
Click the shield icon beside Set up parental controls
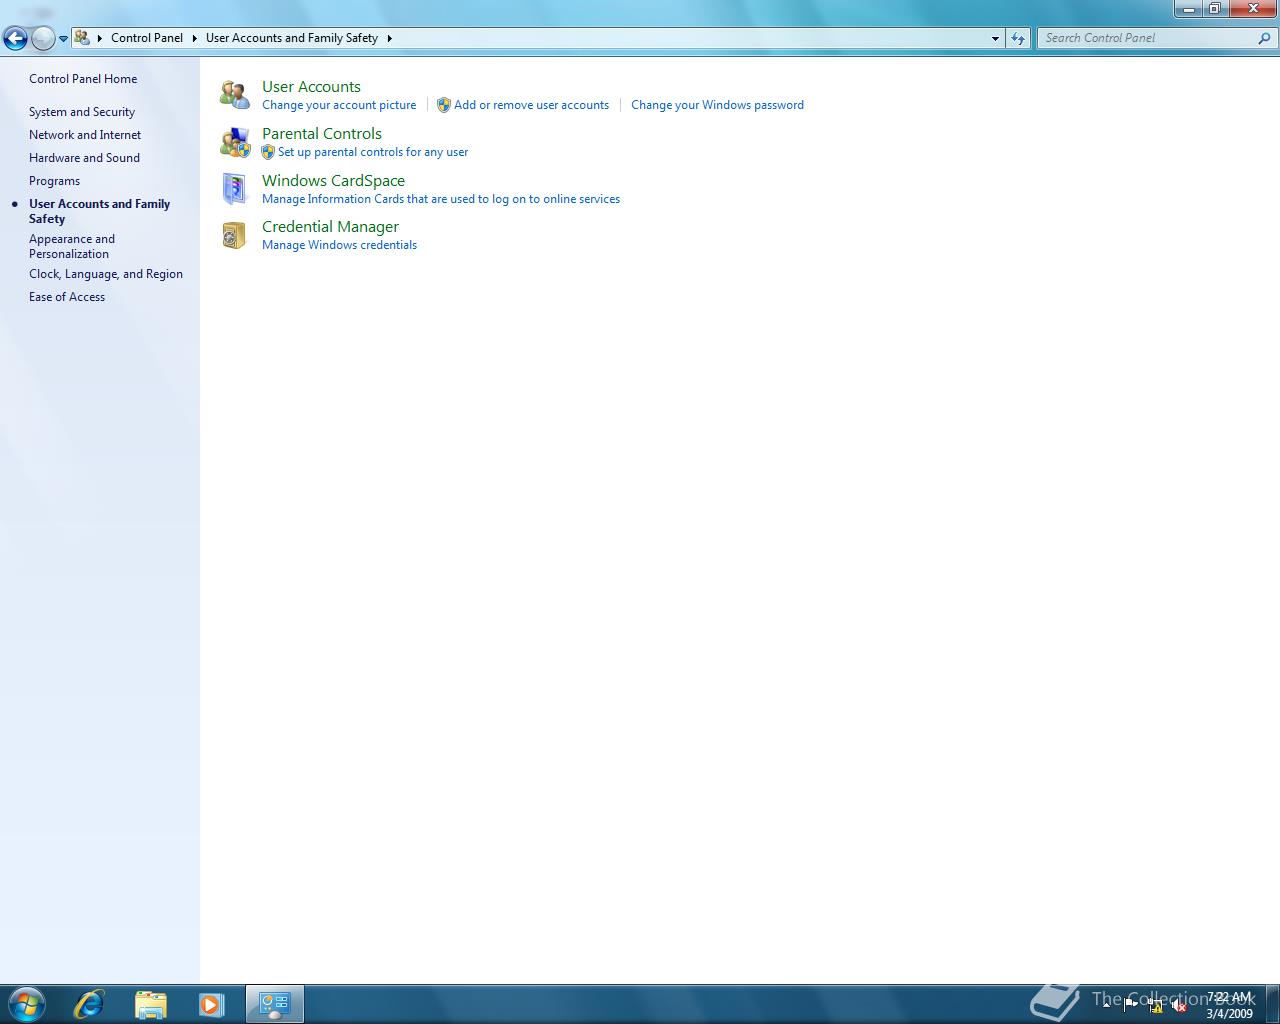[x=268, y=152]
